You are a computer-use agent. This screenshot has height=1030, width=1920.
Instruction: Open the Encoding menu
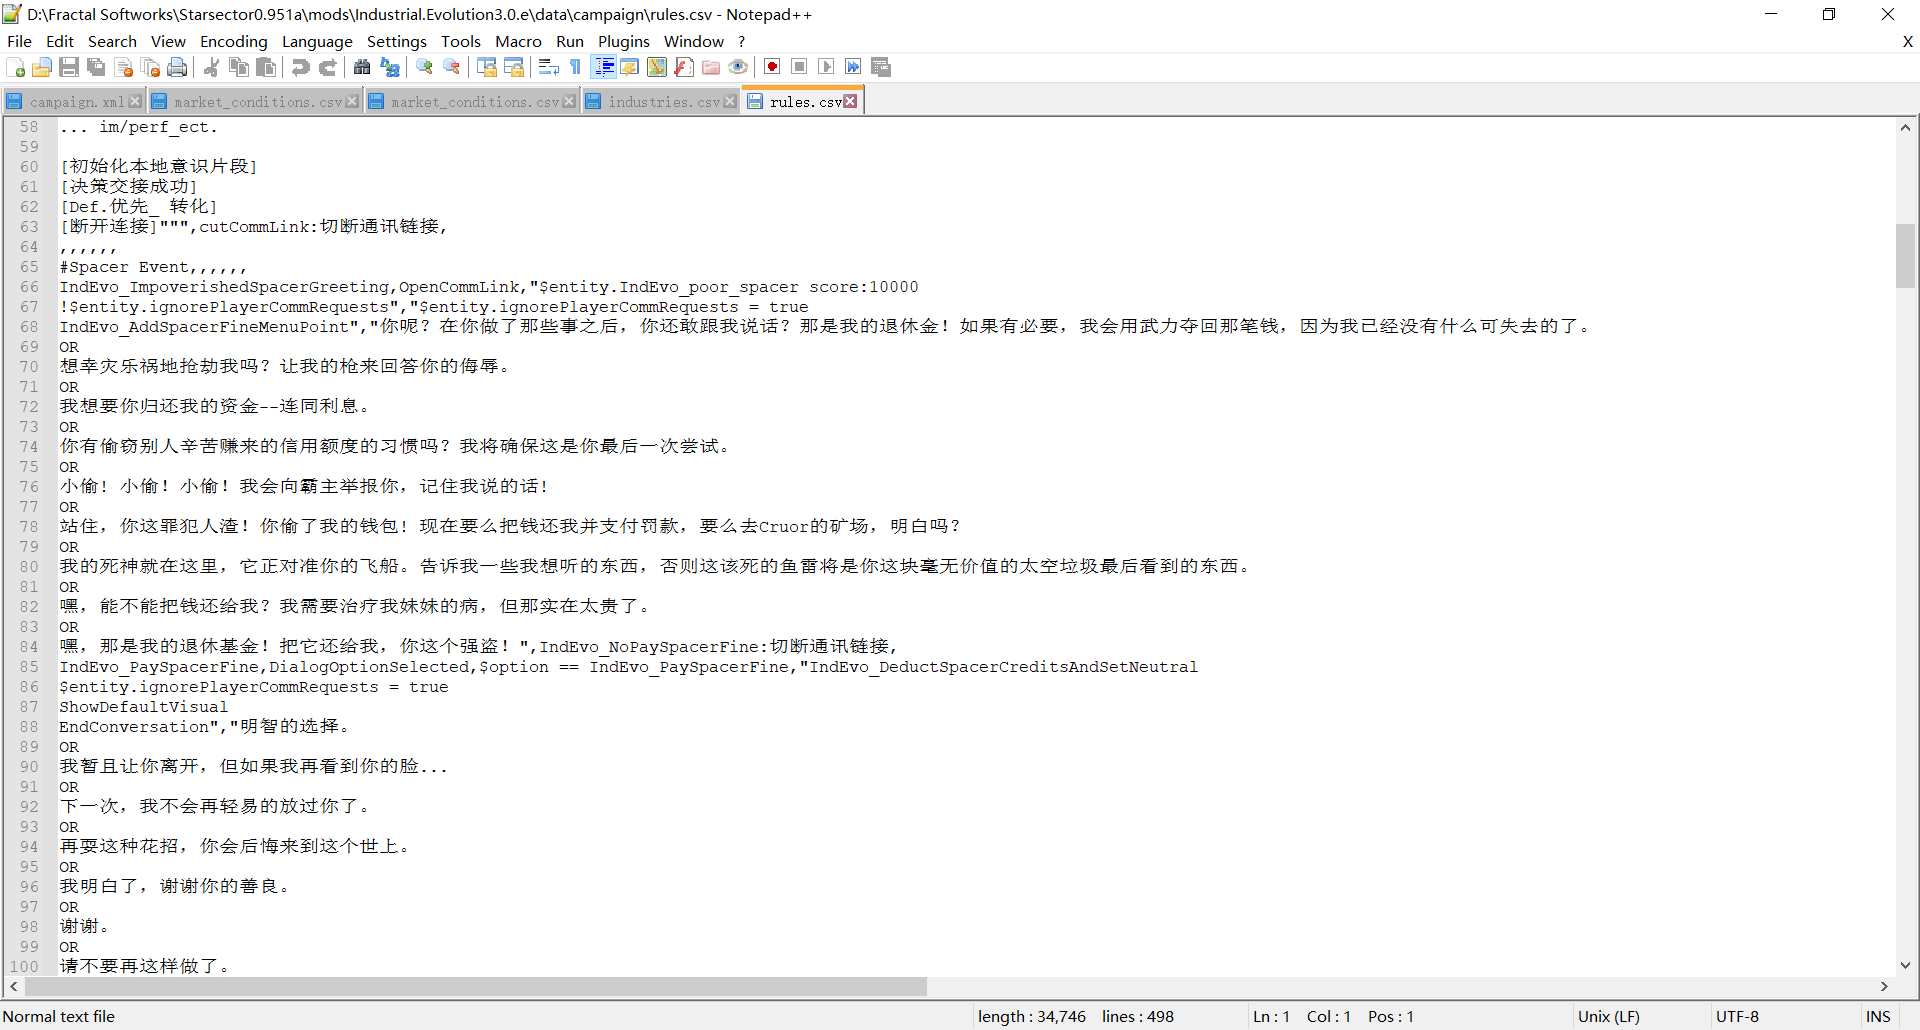tap(234, 41)
